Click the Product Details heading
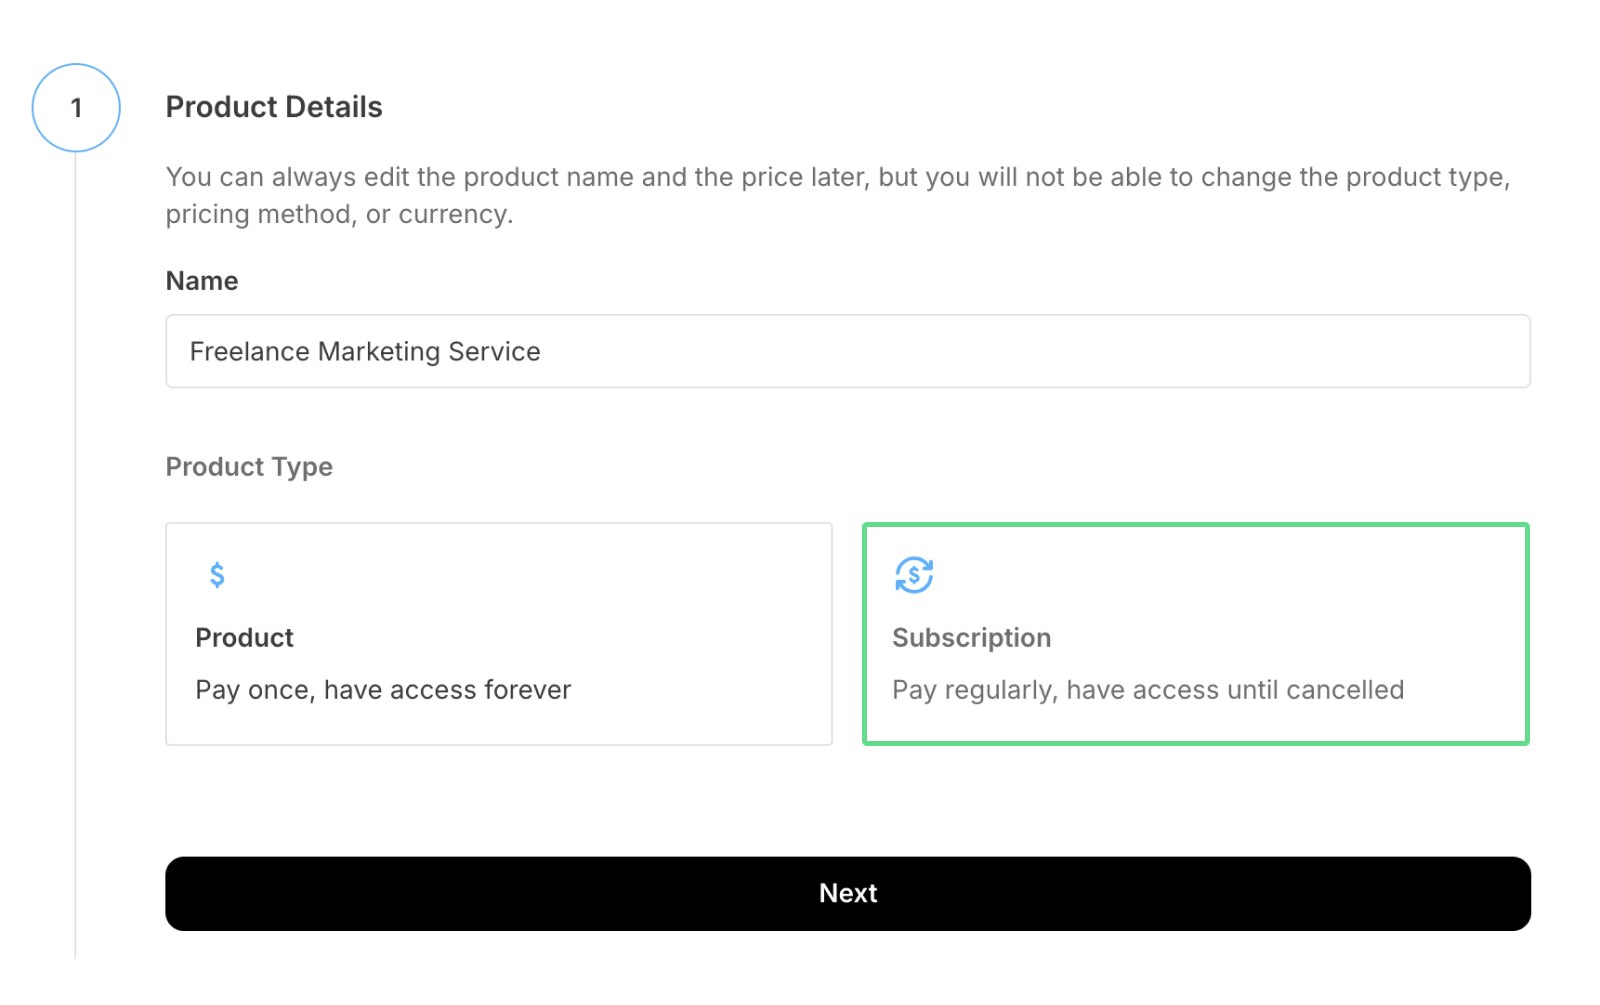 [x=274, y=107]
